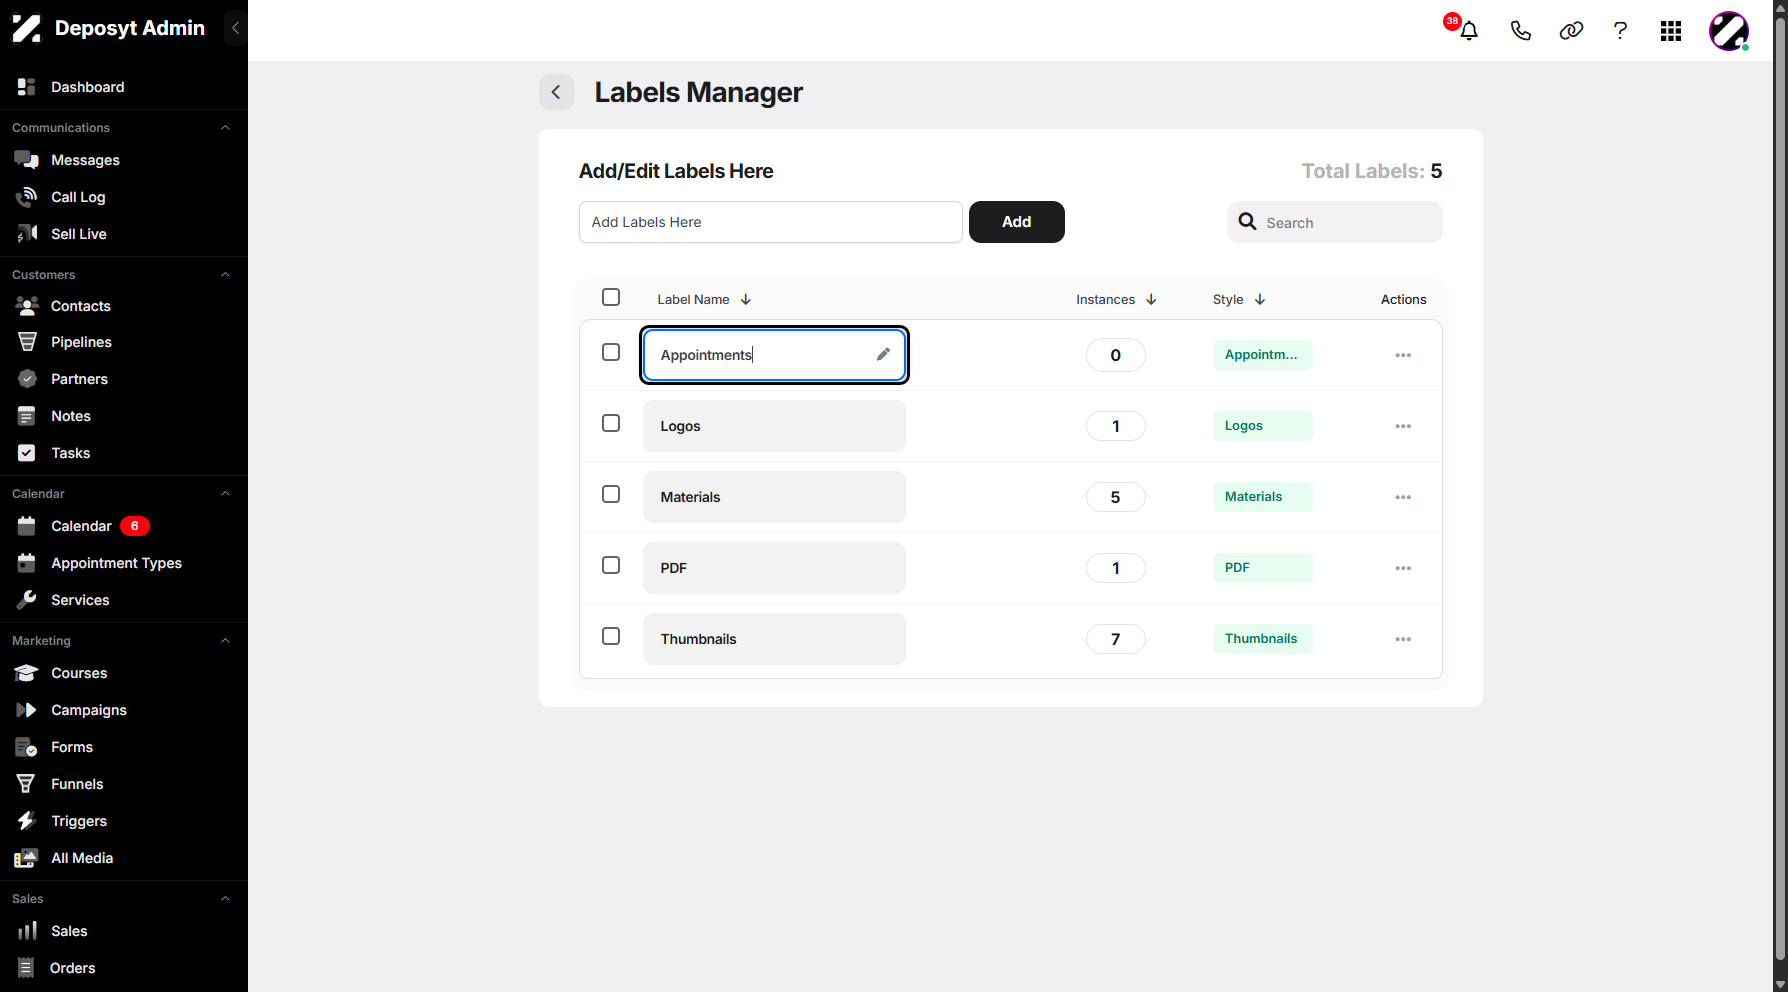Click the Deposyt logo icon
Viewport: 1788px width, 992px height.
26,28
